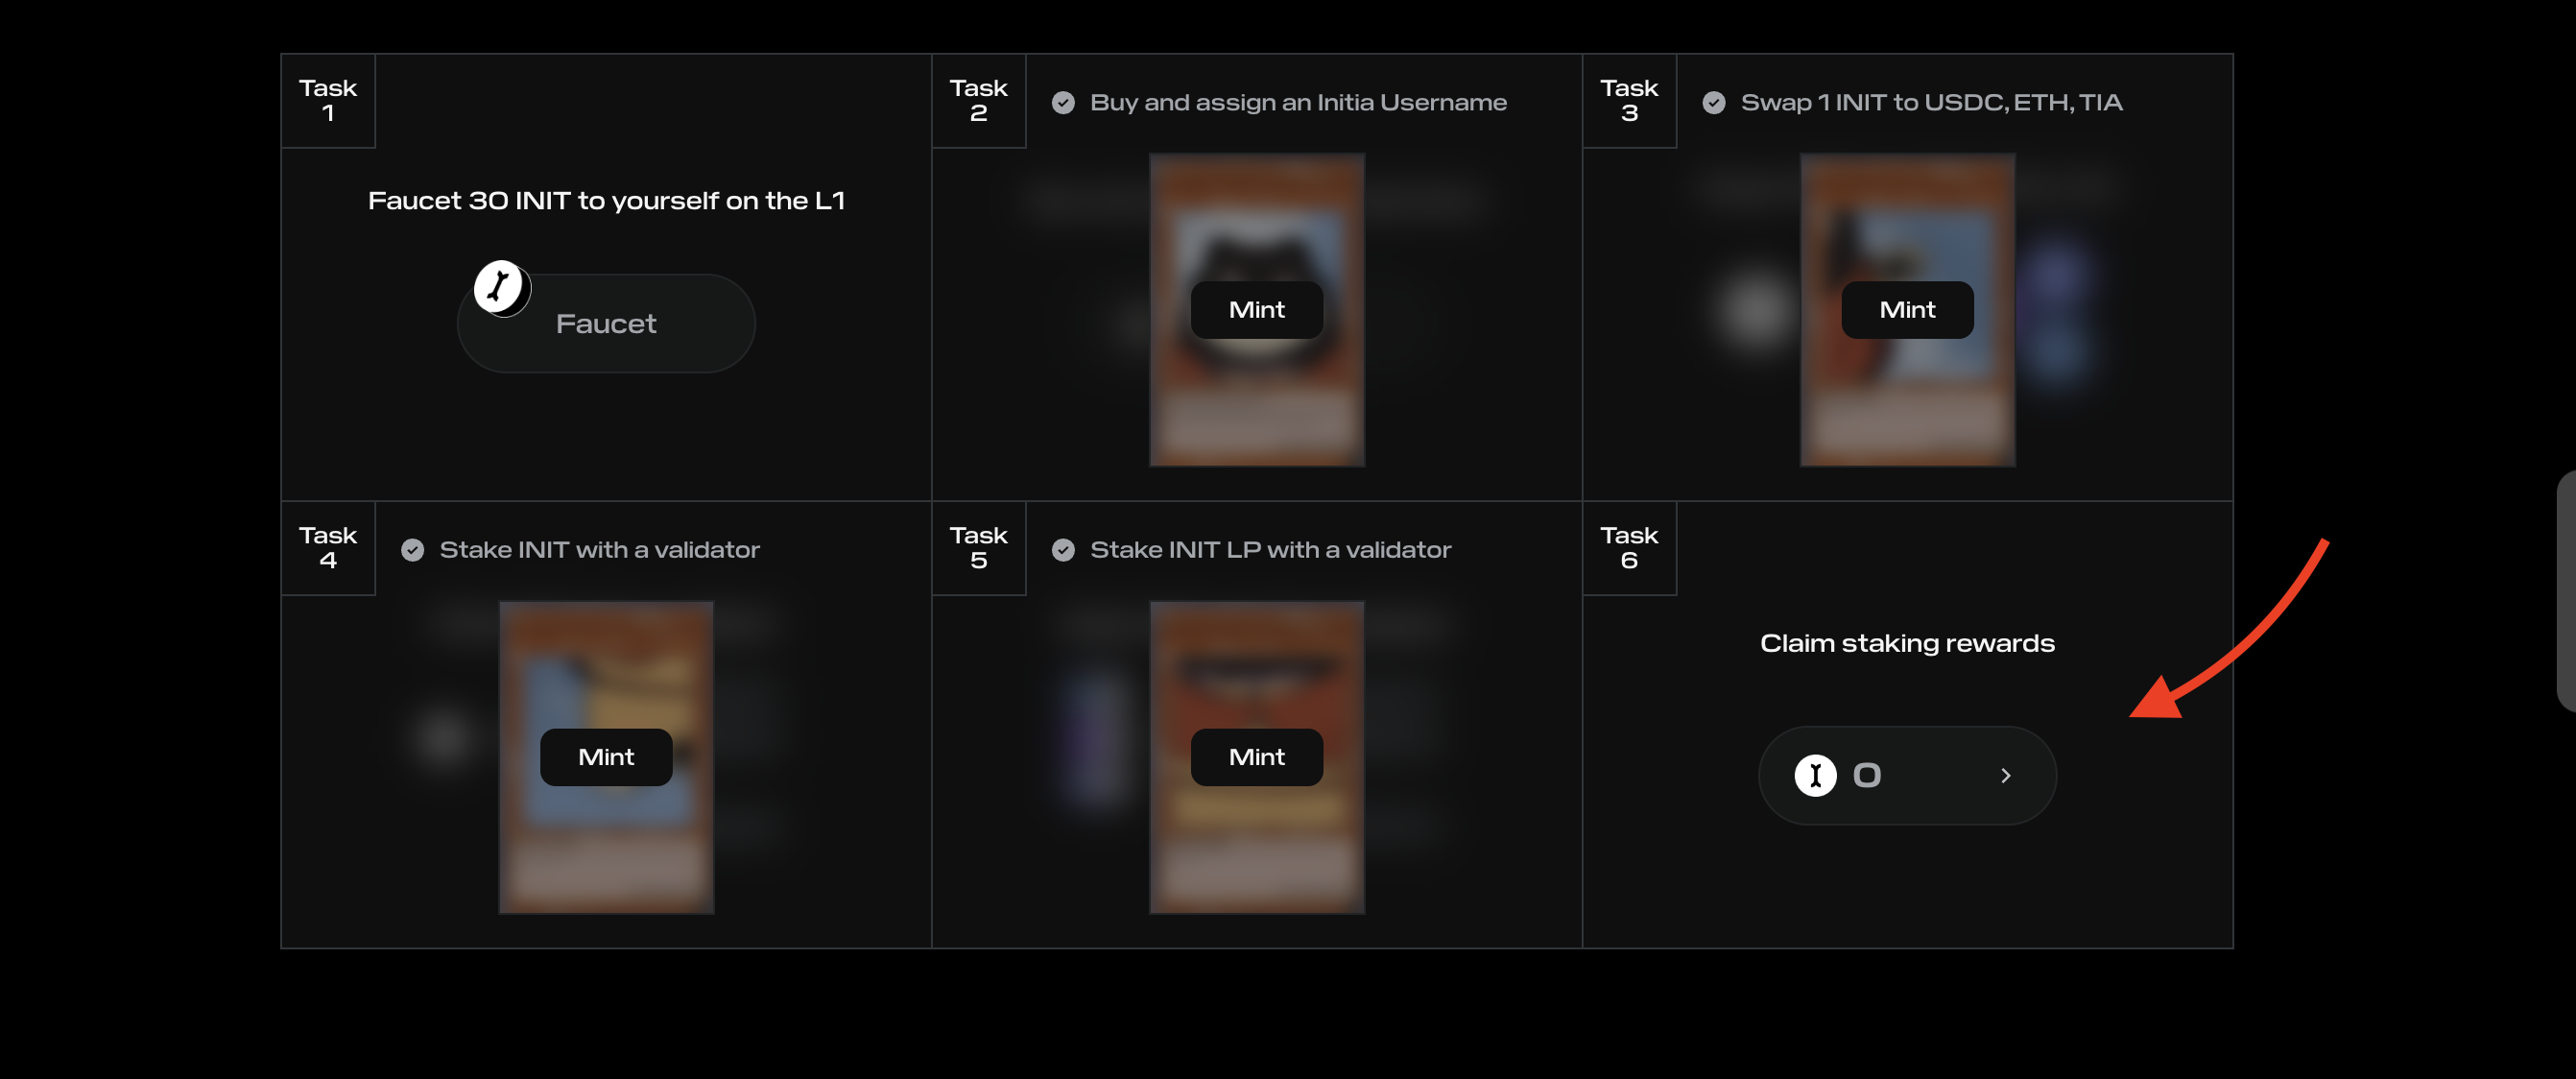The width and height of the screenshot is (2576, 1079).
Task: Expand the claim rewards row in Task 6
Action: [x=2004, y=774]
